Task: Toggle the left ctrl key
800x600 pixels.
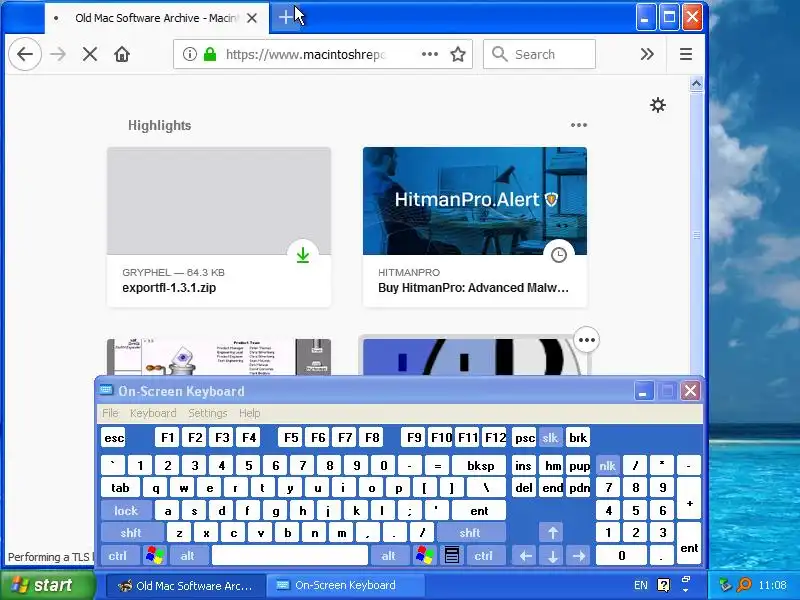Action: (x=118, y=556)
